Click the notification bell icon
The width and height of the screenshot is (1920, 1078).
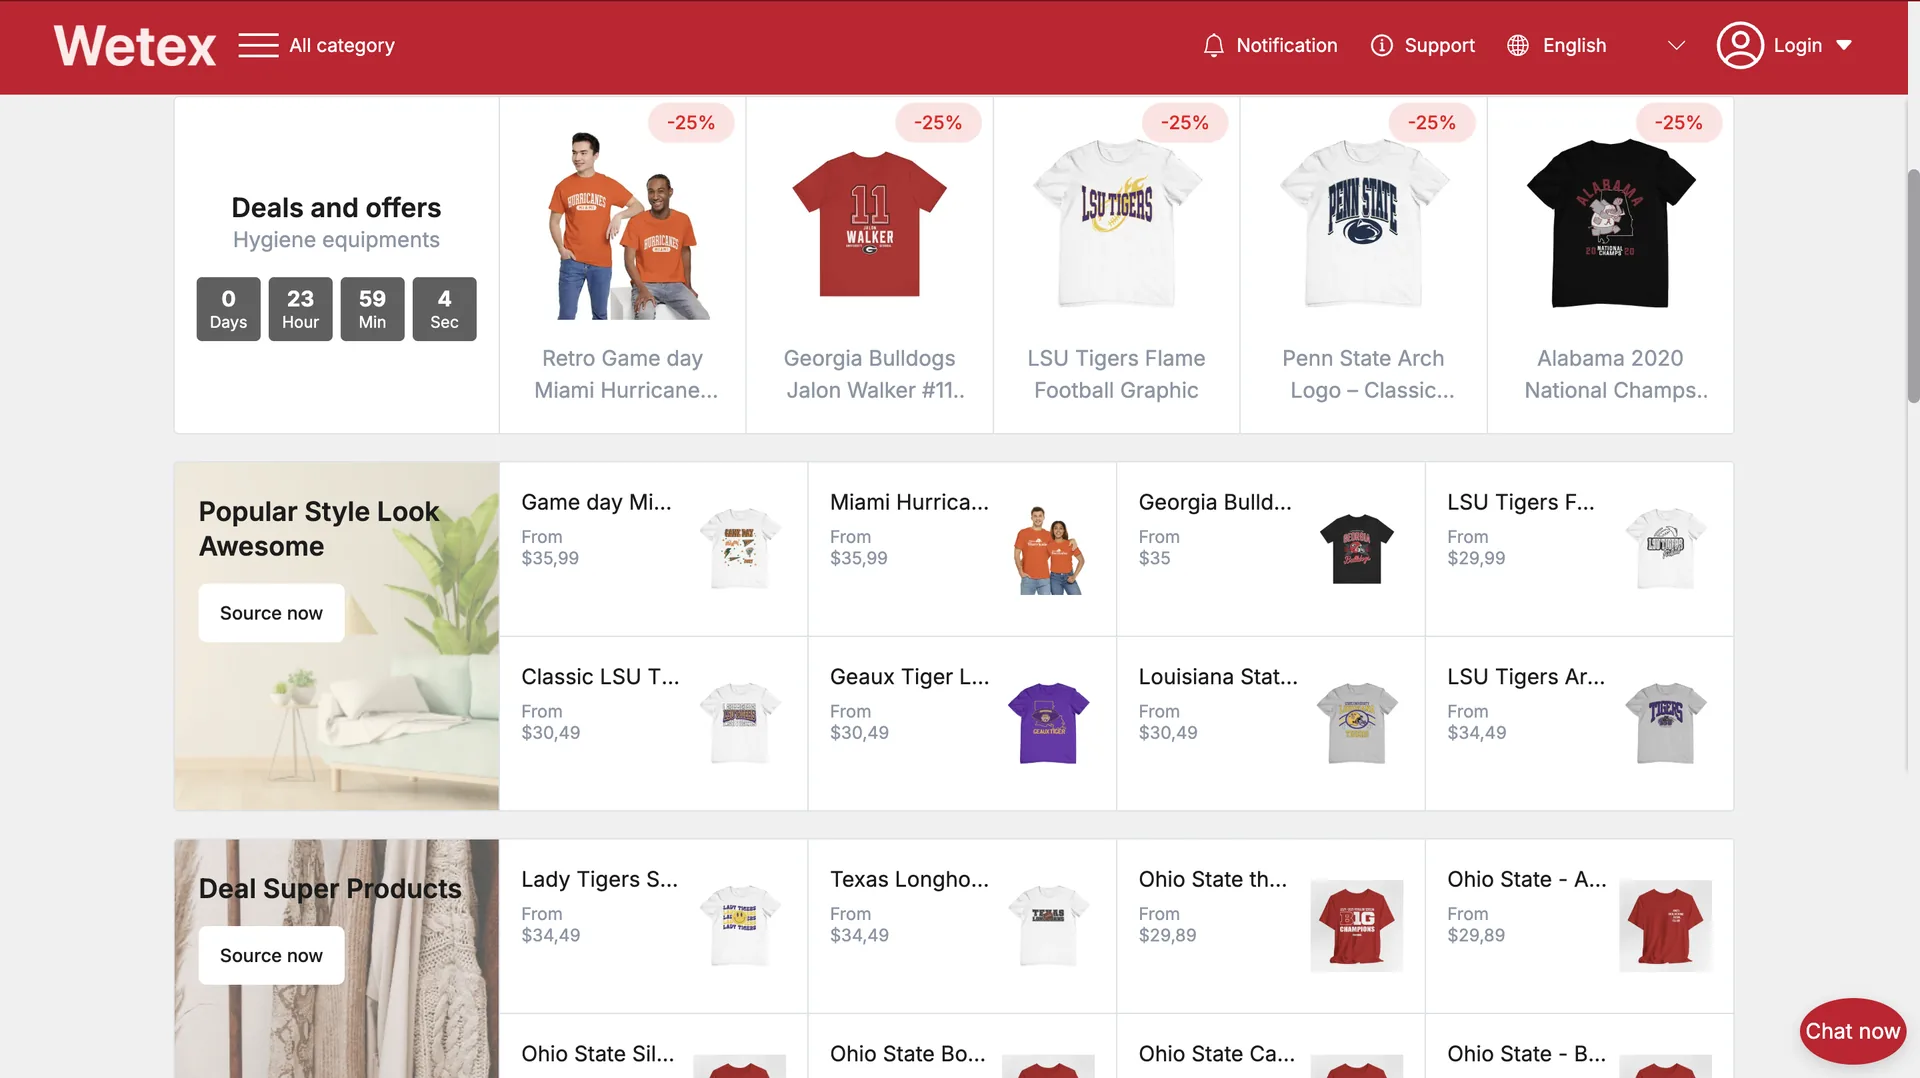point(1213,46)
